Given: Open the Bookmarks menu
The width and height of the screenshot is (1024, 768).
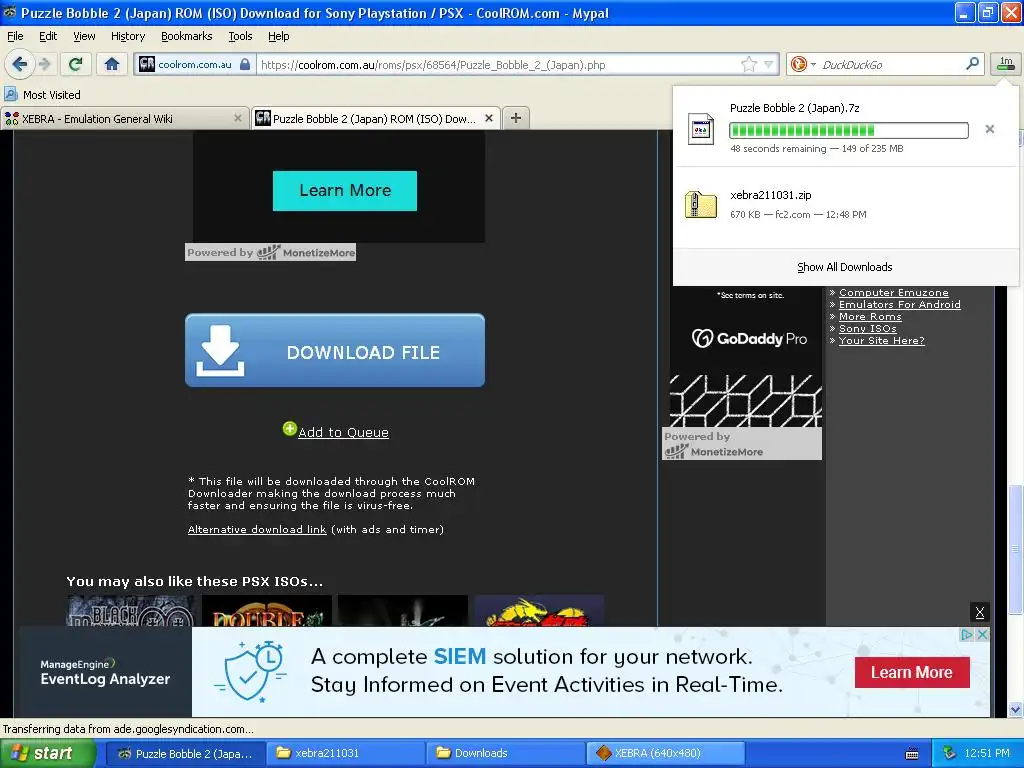Looking at the screenshot, I should (x=186, y=36).
